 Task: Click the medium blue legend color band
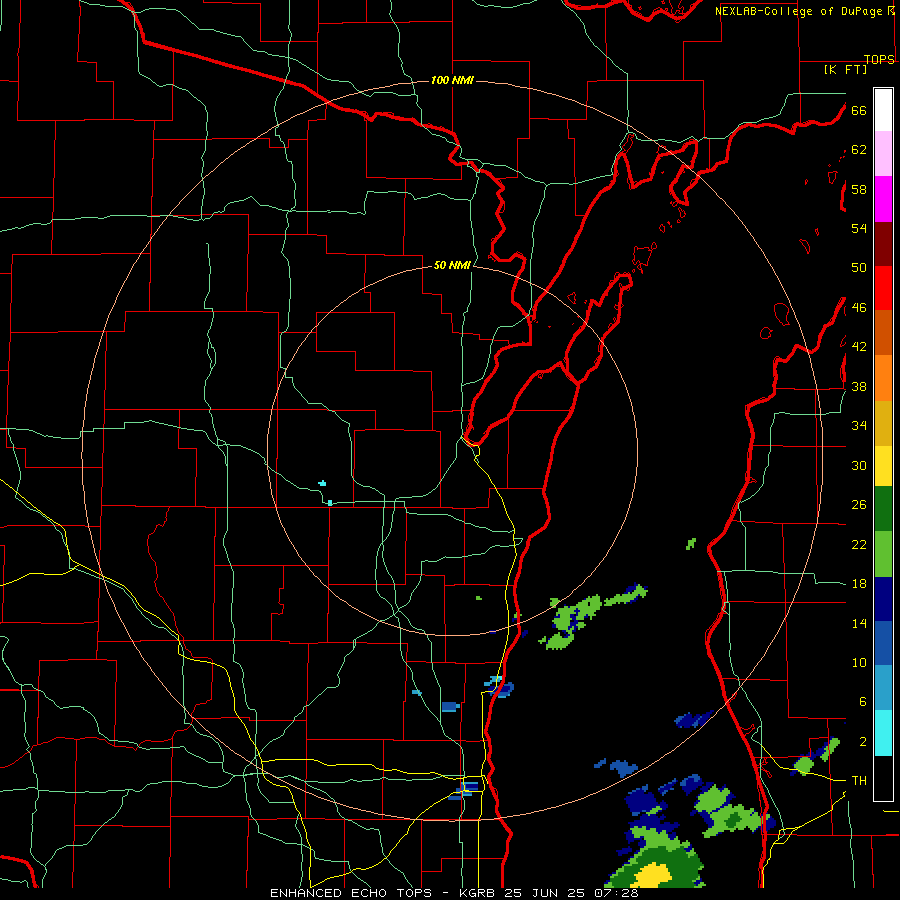pyautogui.click(x=883, y=643)
